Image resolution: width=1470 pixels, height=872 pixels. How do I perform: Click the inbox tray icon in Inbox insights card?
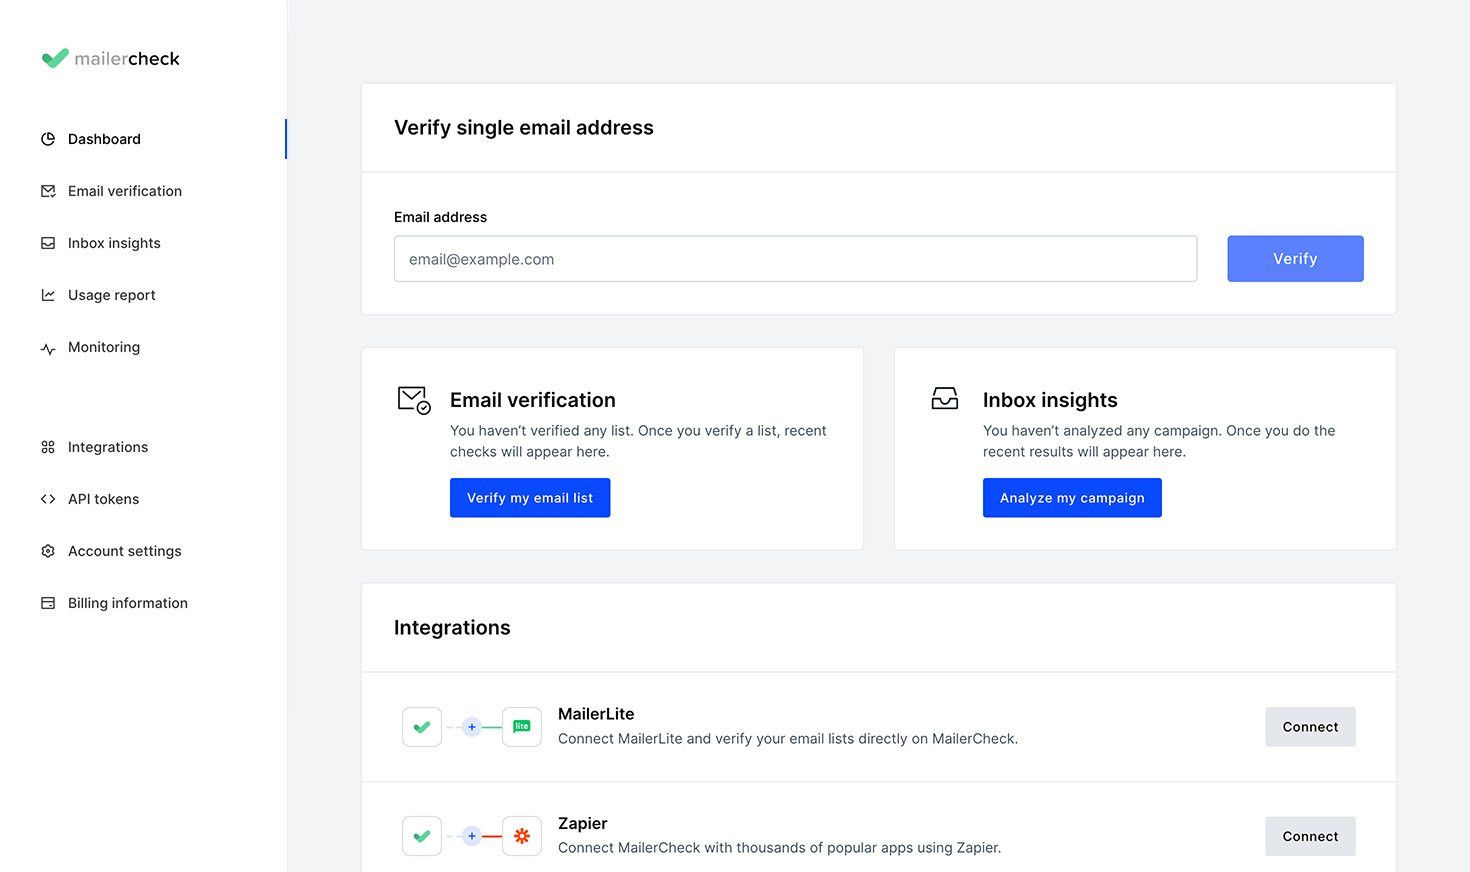pos(945,398)
